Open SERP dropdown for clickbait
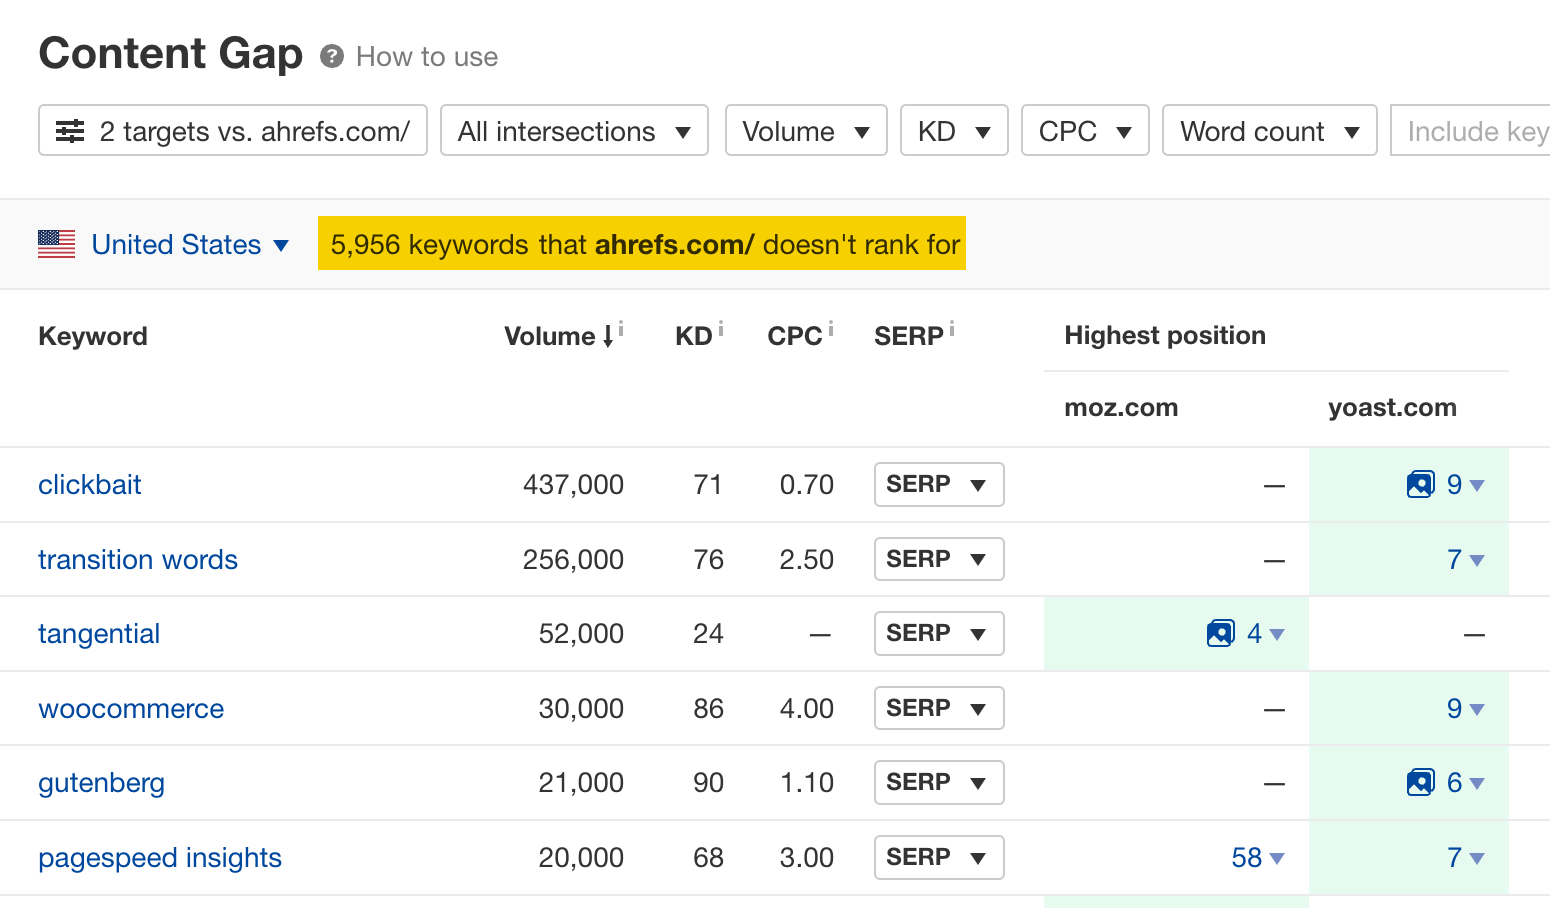 (x=939, y=484)
